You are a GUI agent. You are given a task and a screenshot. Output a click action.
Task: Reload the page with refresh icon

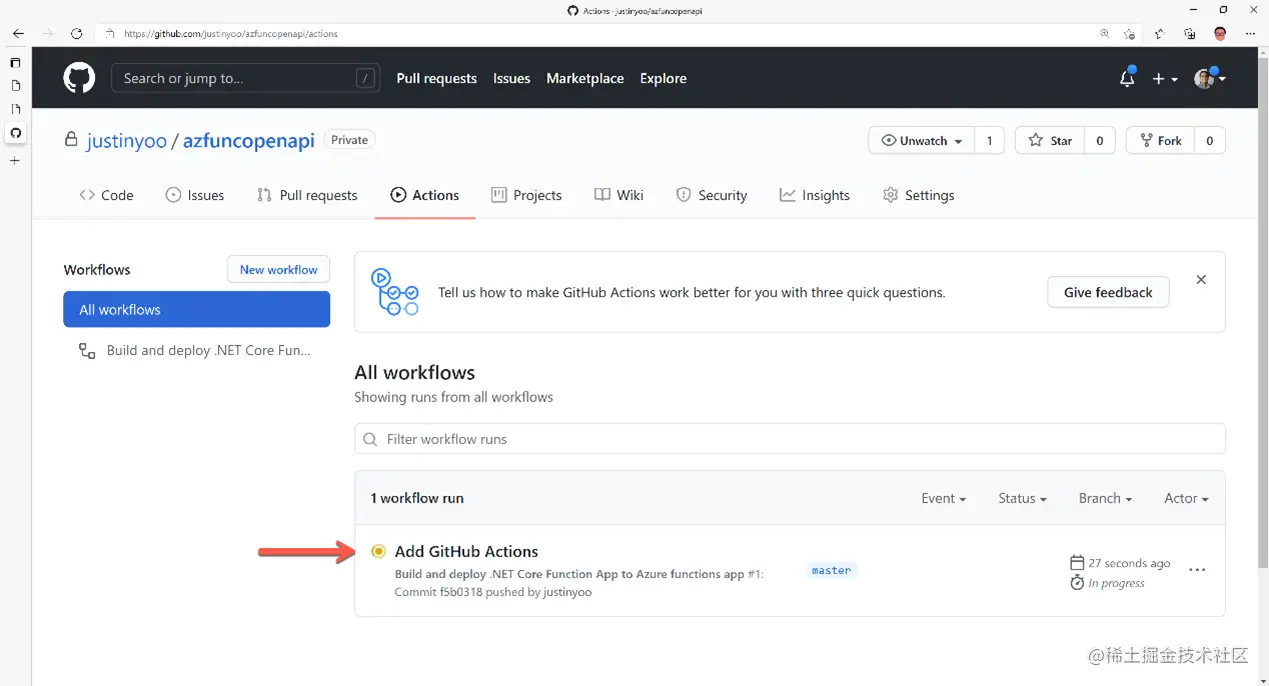coord(76,33)
